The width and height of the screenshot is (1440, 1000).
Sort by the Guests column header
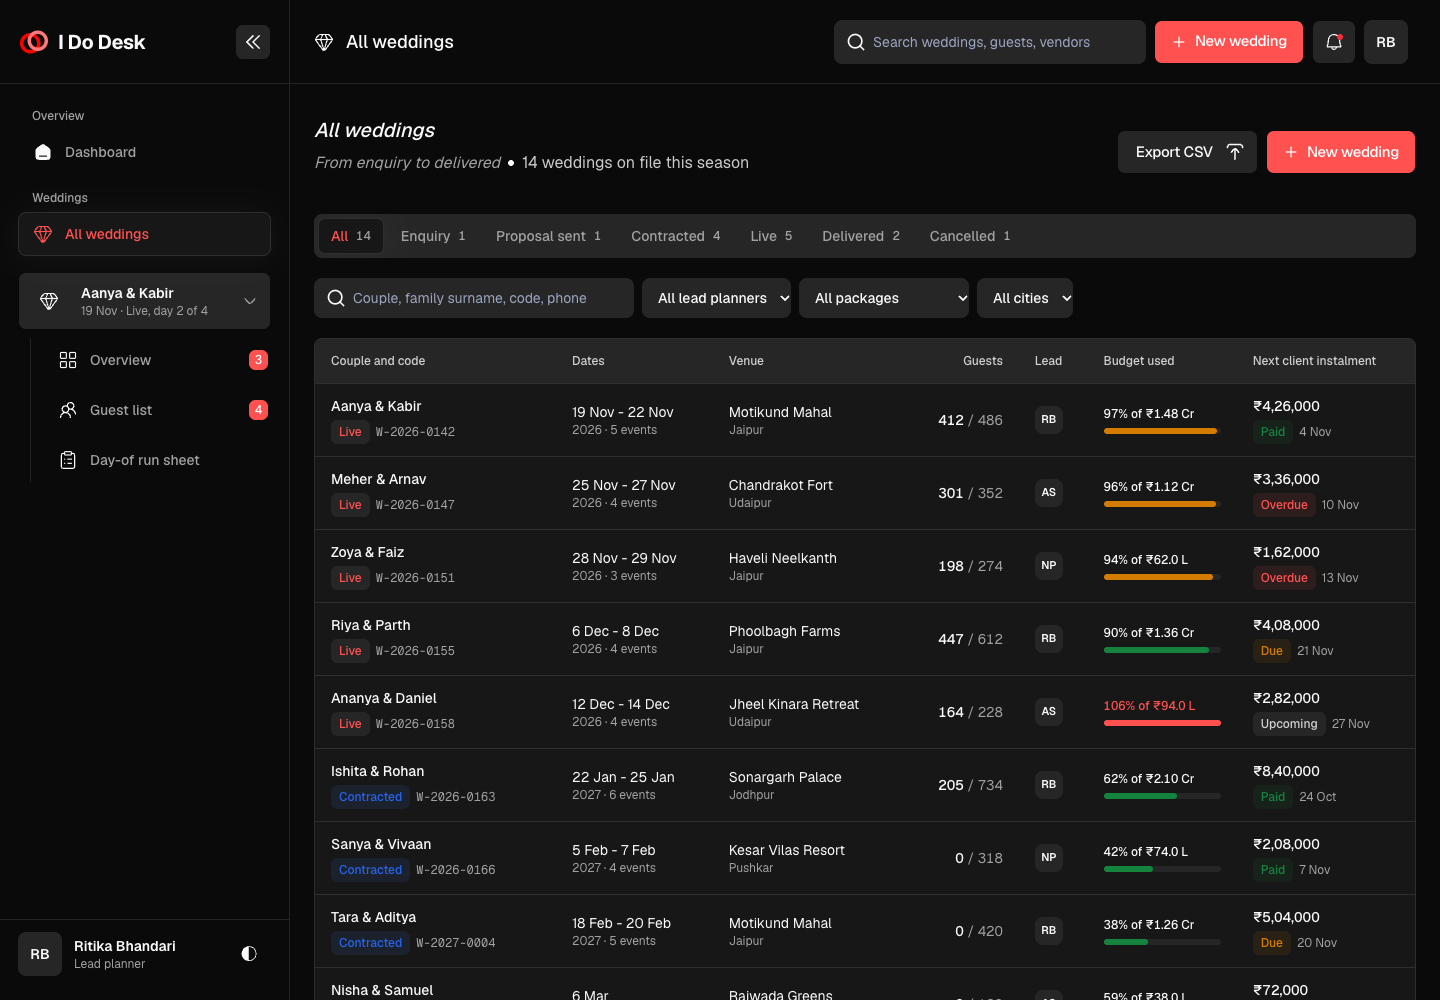click(x=982, y=361)
